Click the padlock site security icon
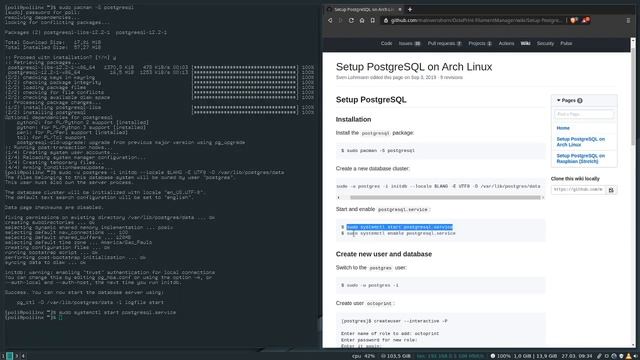The width and height of the screenshot is (640, 360). click(386, 20)
